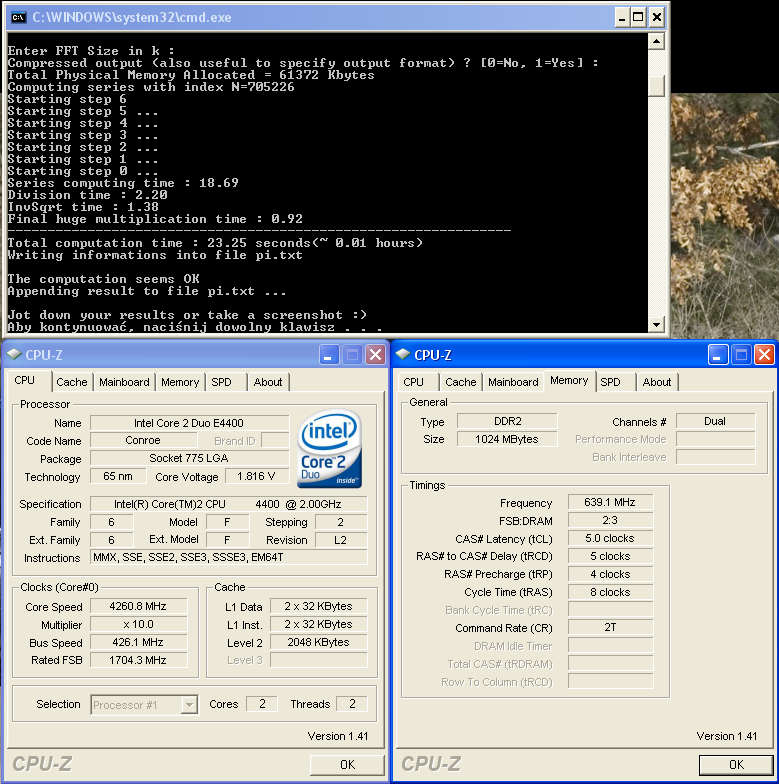This screenshot has height=784, width=779.
Task: Click memory Type value 'DDR2'
Action: tap(507, 421)
